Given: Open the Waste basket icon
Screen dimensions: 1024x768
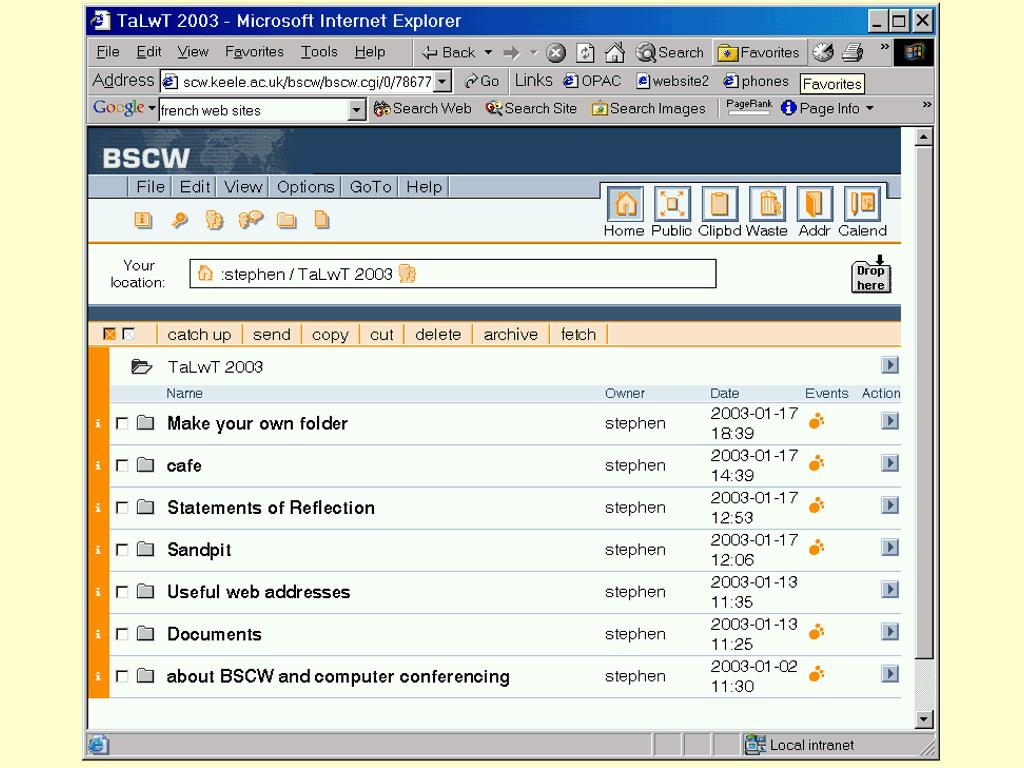Looking at the screenshot, I should [x=767, y=204].
